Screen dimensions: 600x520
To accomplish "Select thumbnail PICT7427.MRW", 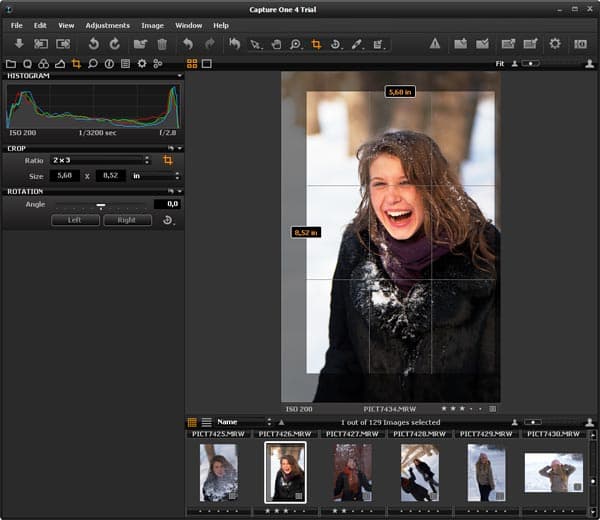I will click(x=352, y=473).
